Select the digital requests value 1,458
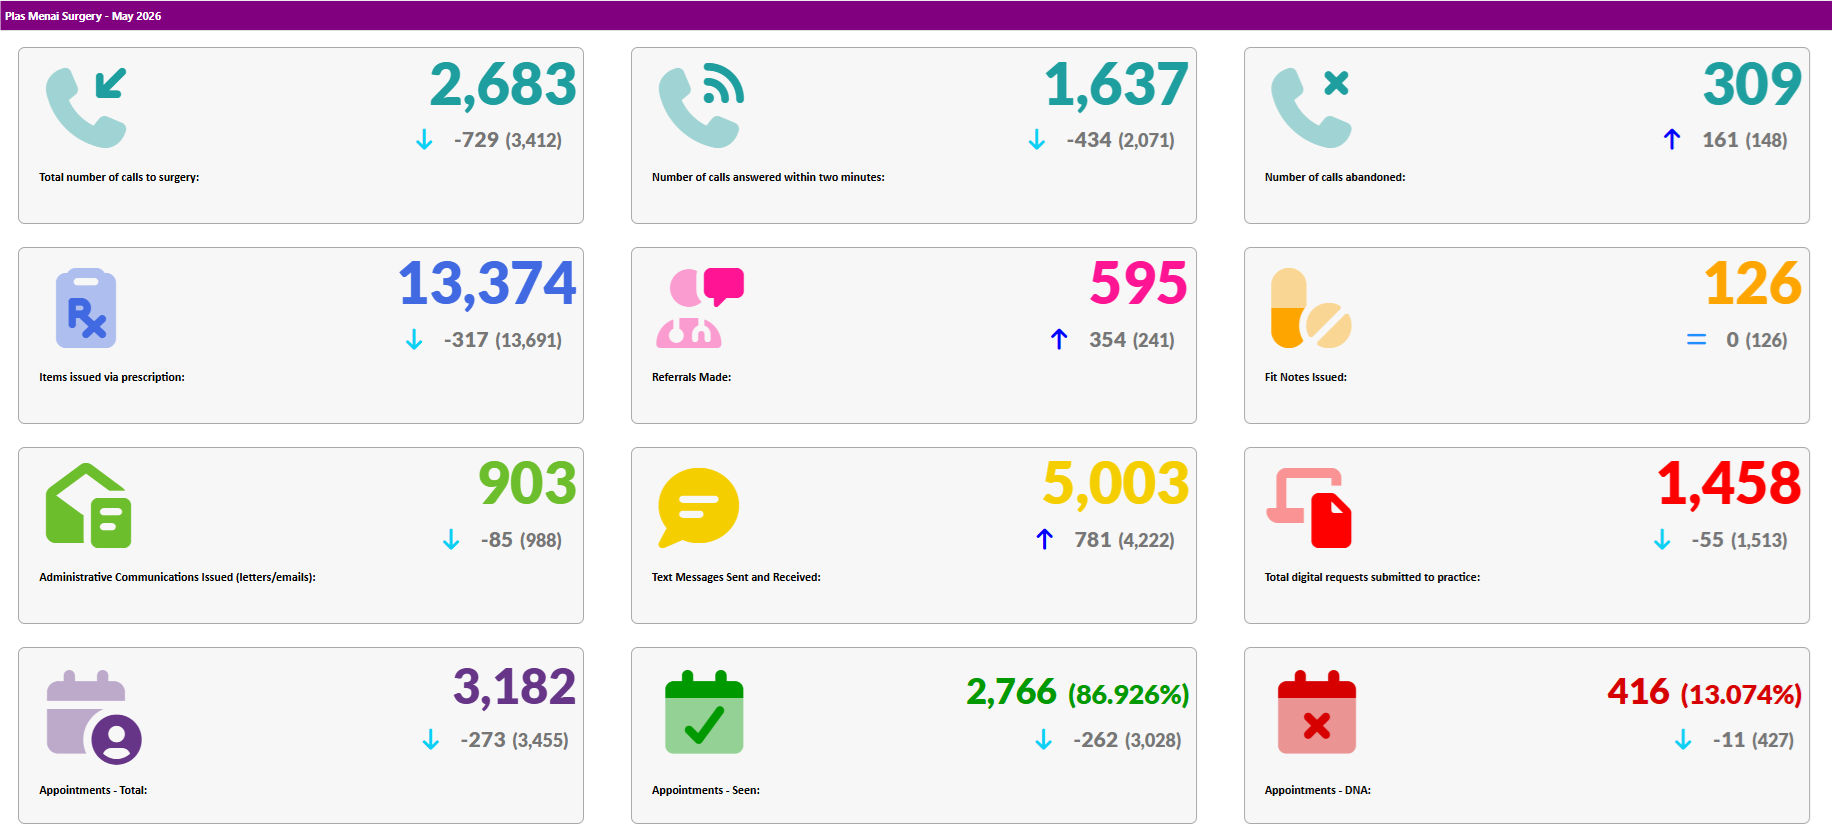The image size is (1832, 830). point(1729,484)
